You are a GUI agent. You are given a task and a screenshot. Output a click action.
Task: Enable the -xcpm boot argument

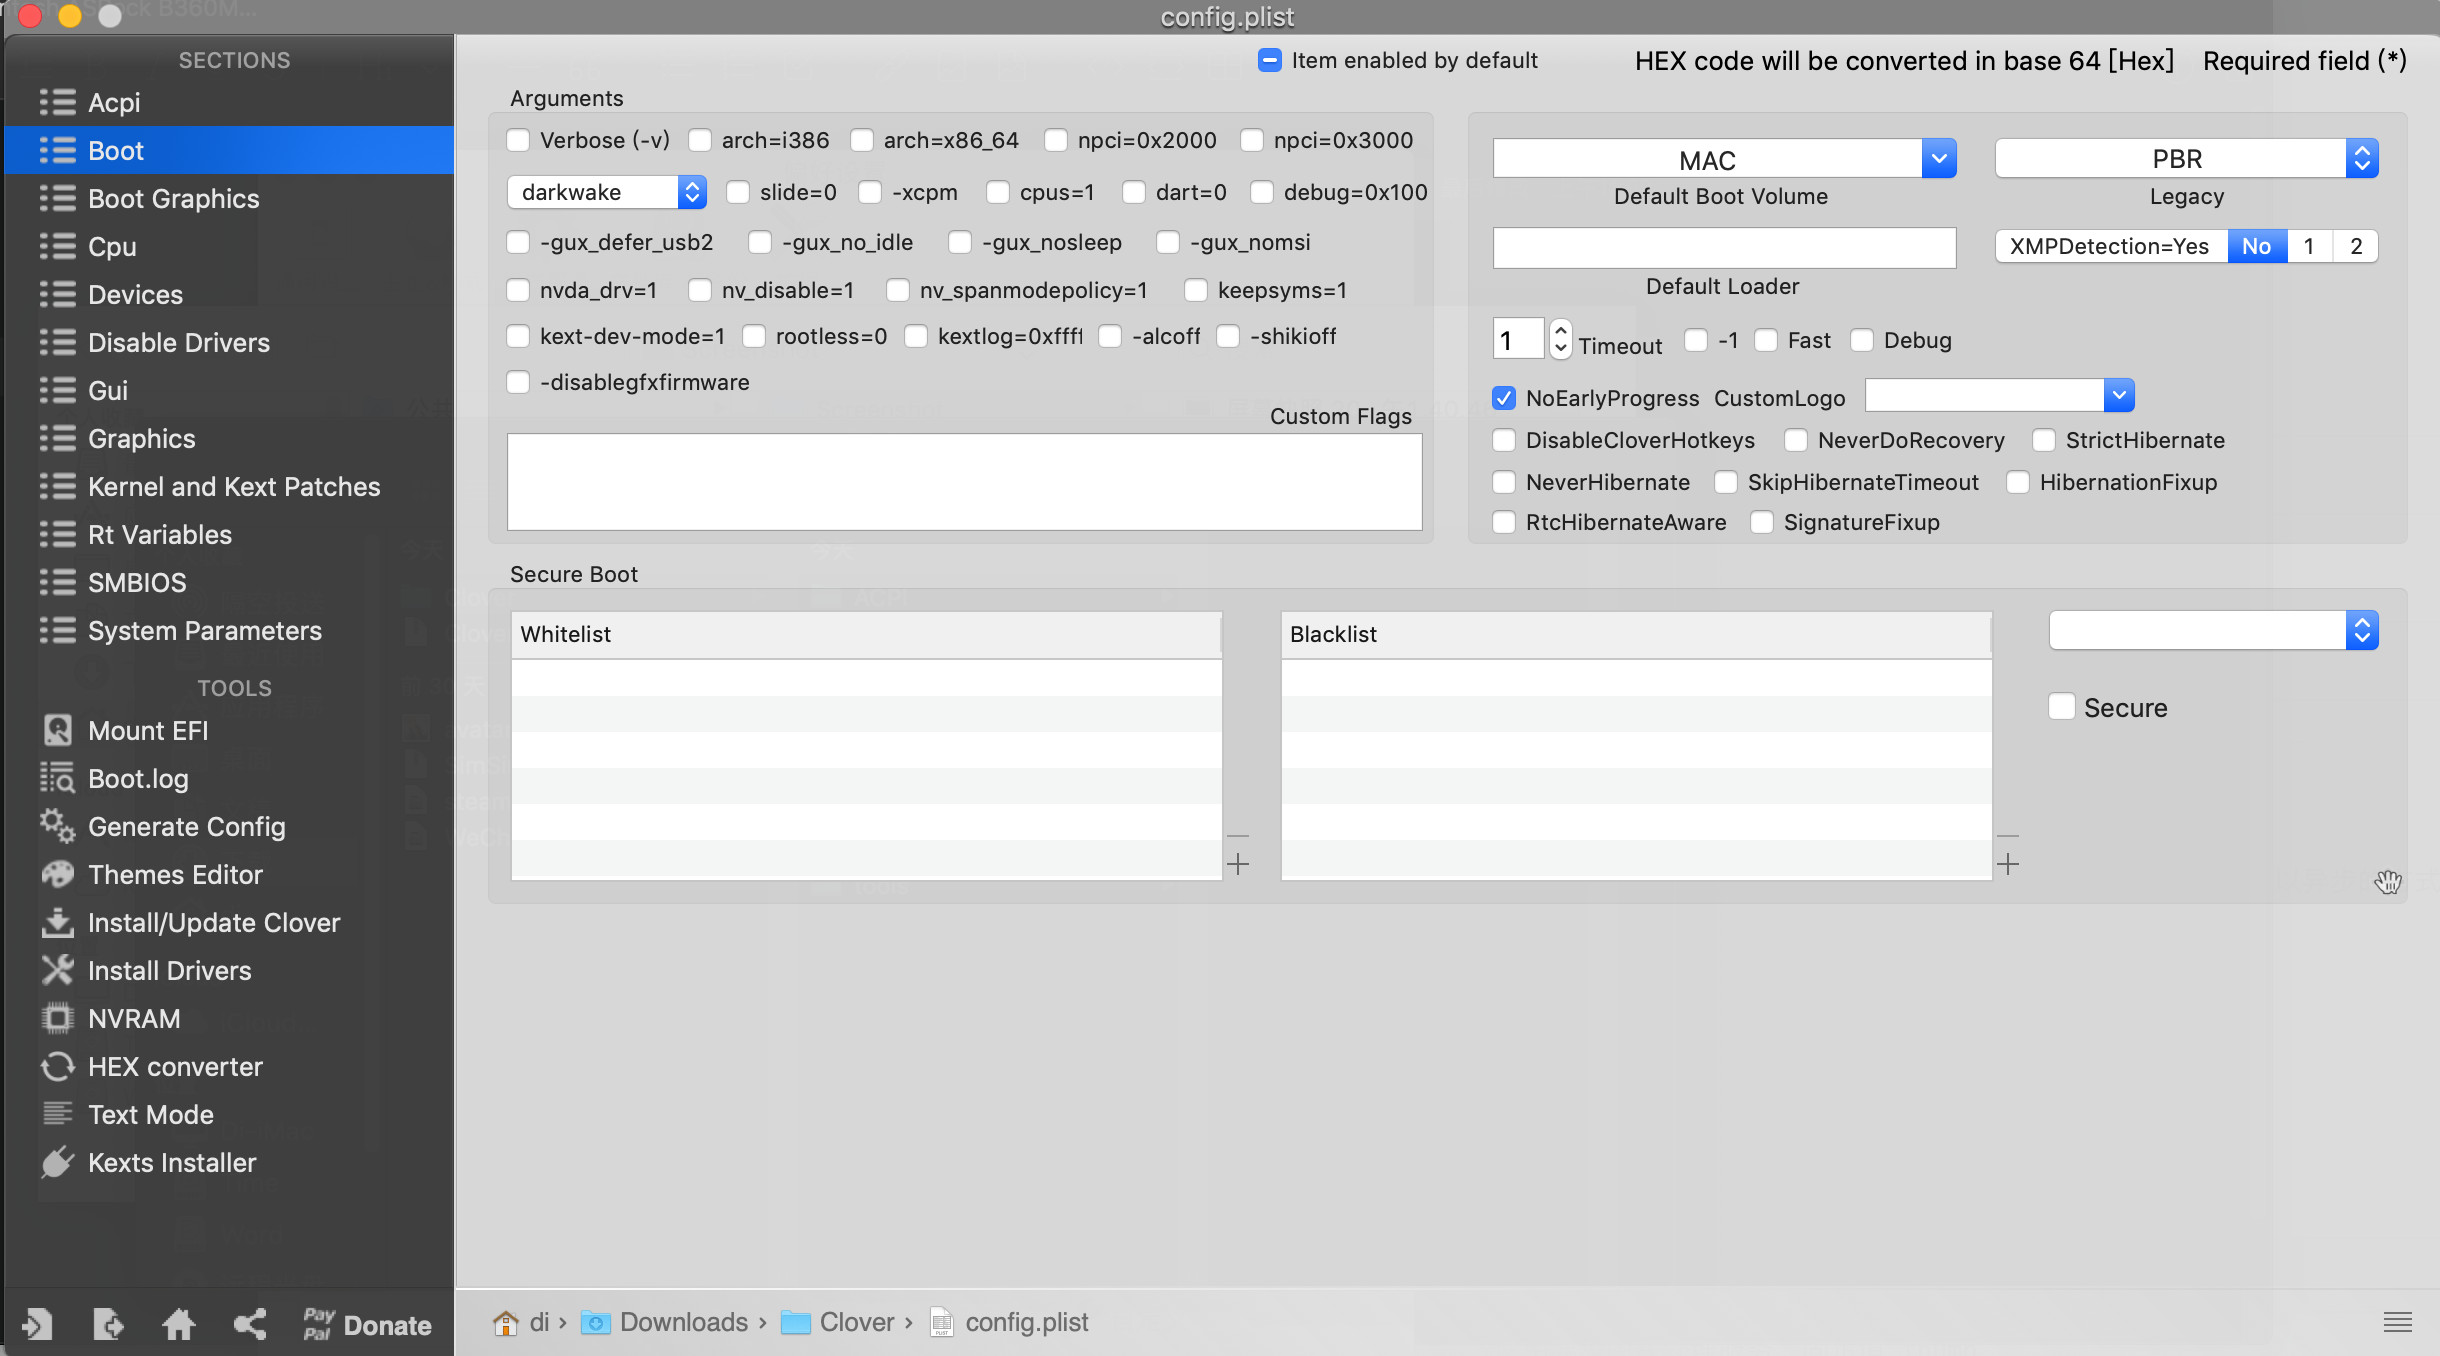[870, 192]
